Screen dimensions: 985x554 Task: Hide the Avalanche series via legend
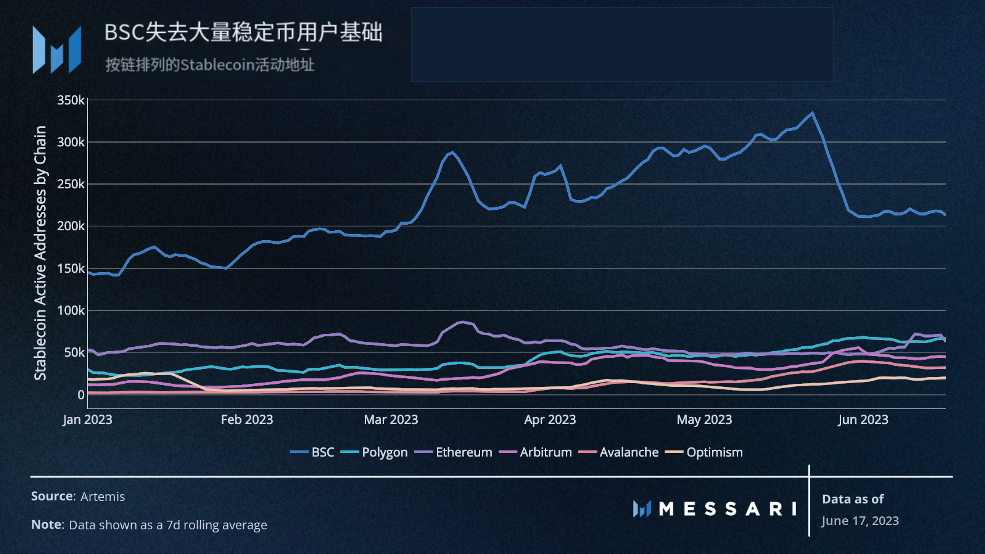620,452
